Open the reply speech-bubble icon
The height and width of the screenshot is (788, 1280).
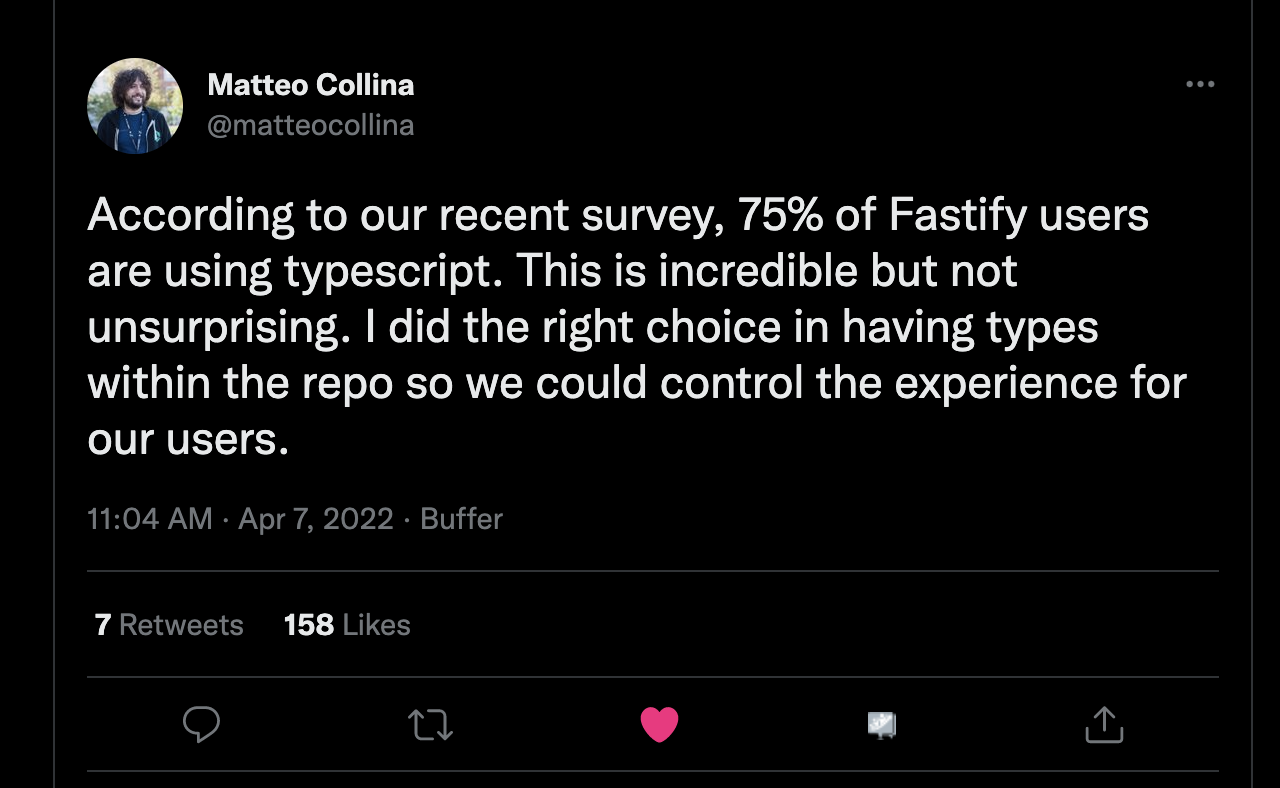pyautogui.click(x=201, y=724)
